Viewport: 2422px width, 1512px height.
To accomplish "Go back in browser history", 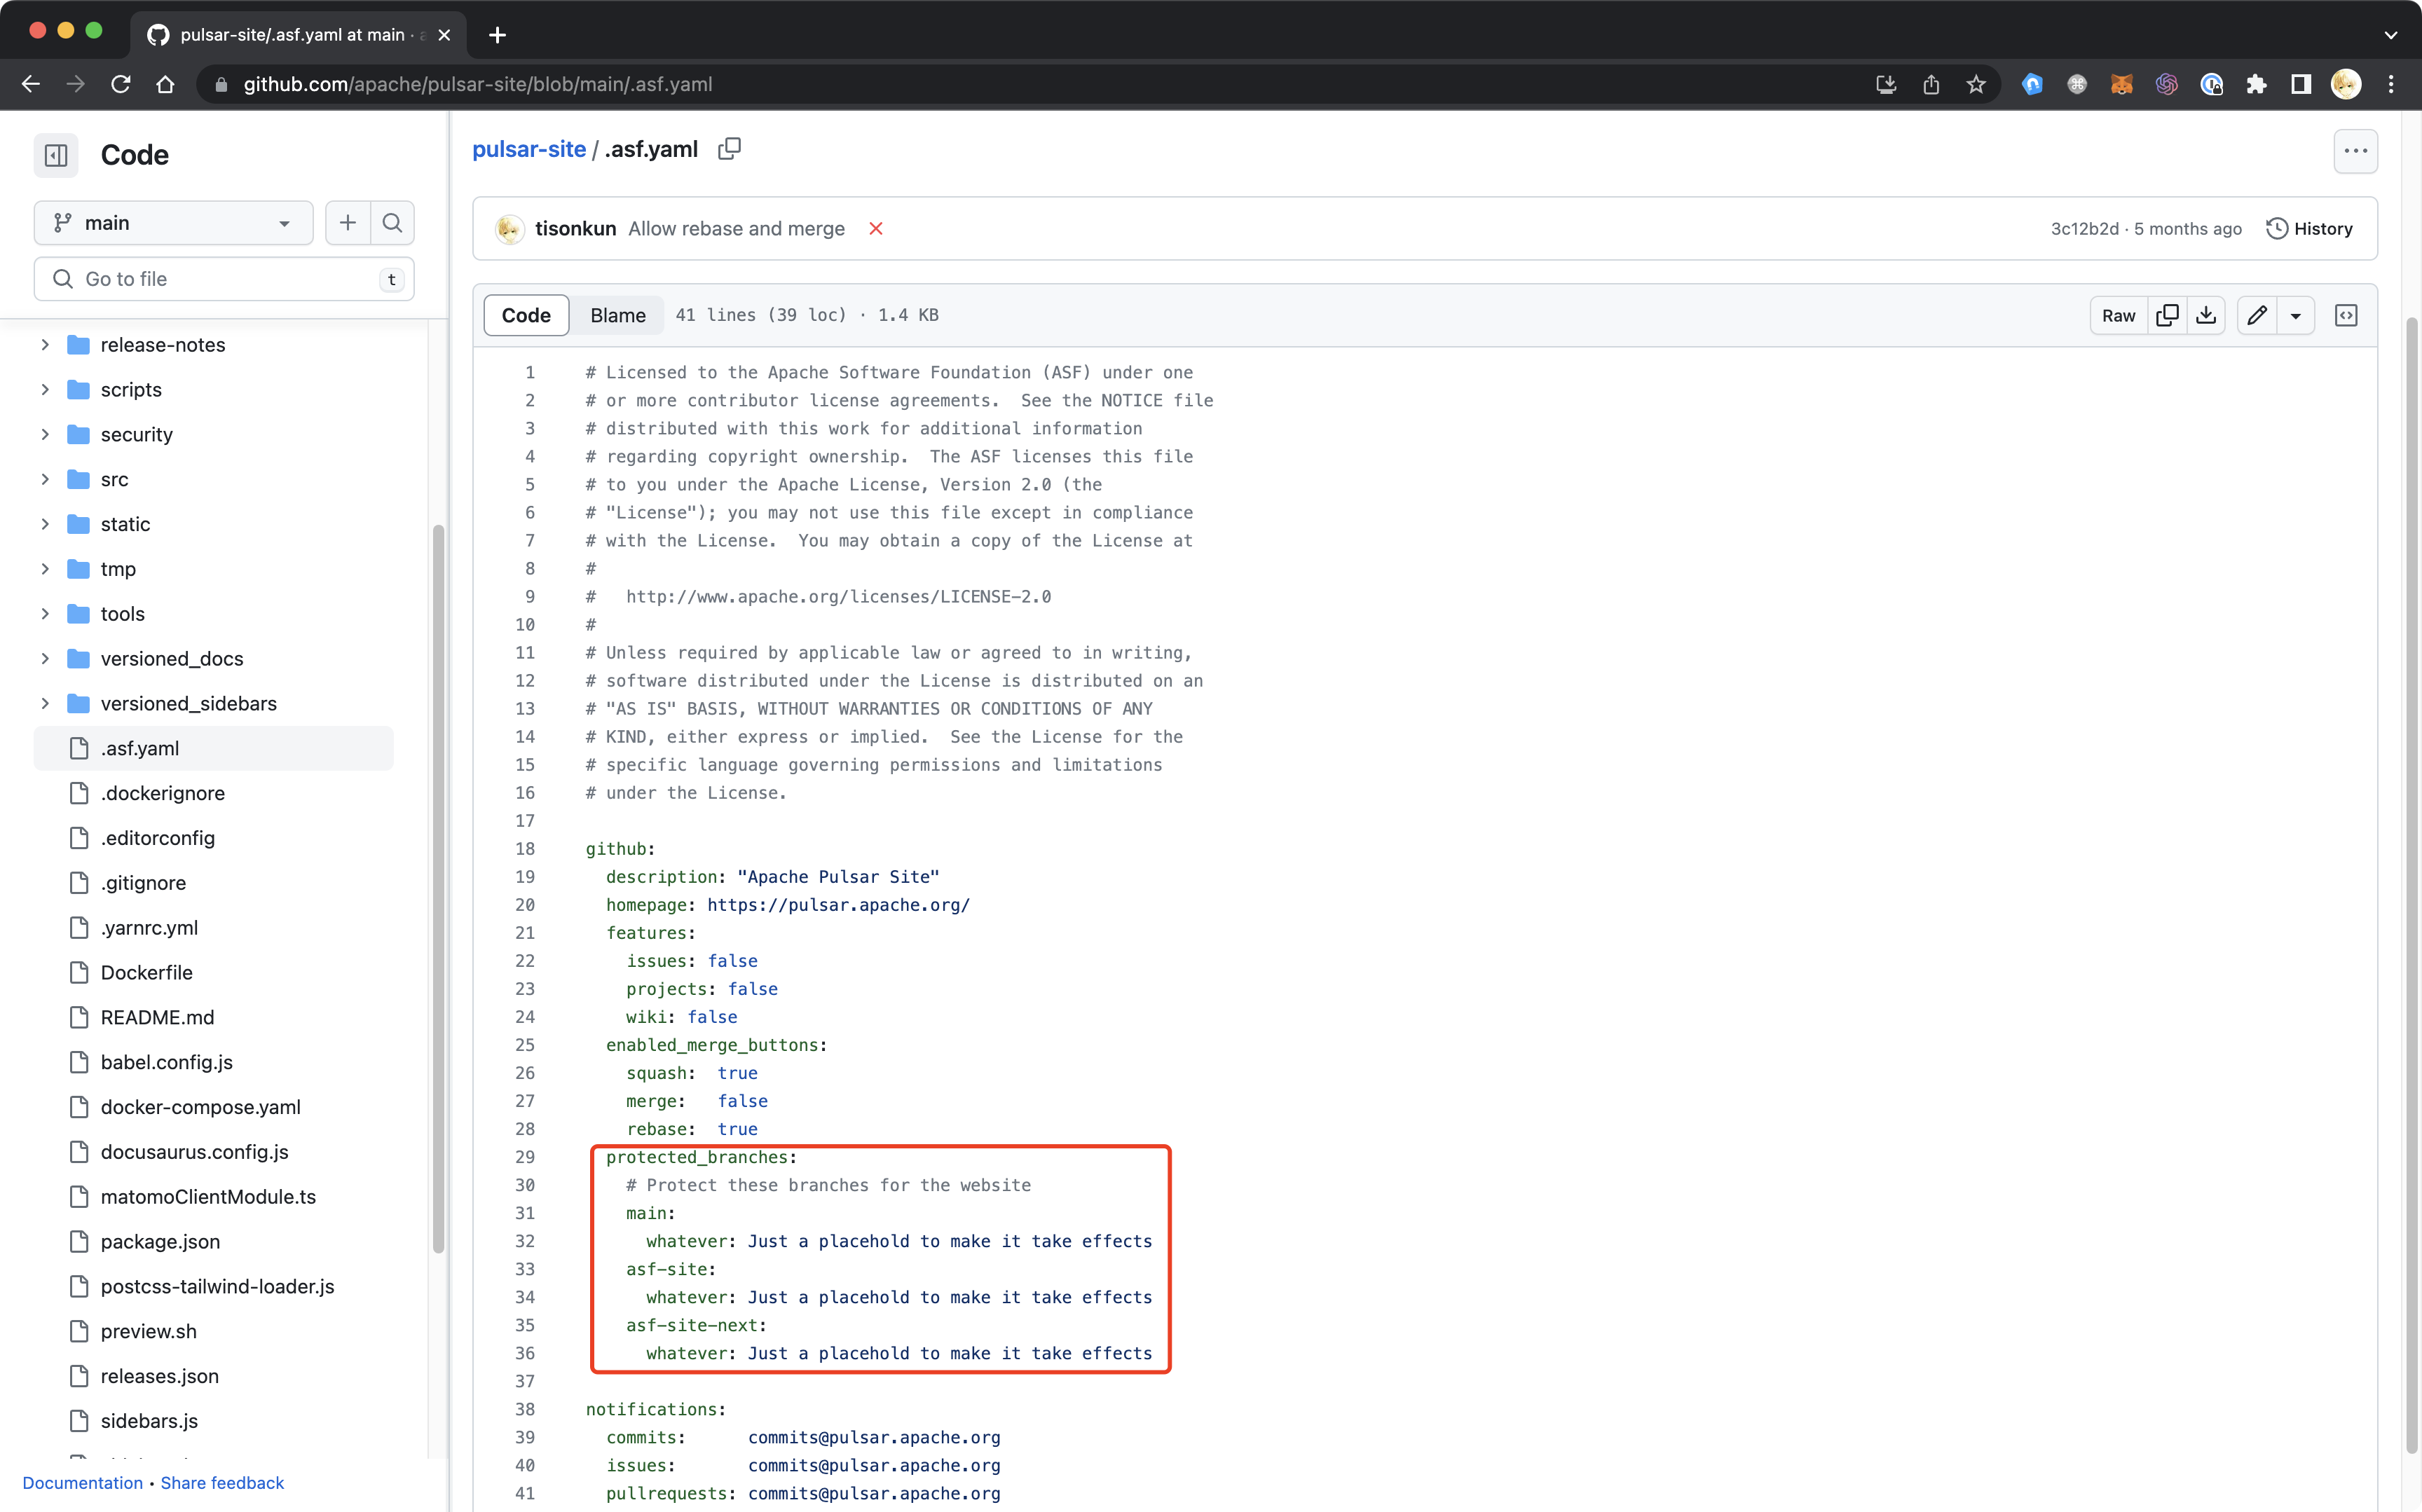I will click(30, 84).
